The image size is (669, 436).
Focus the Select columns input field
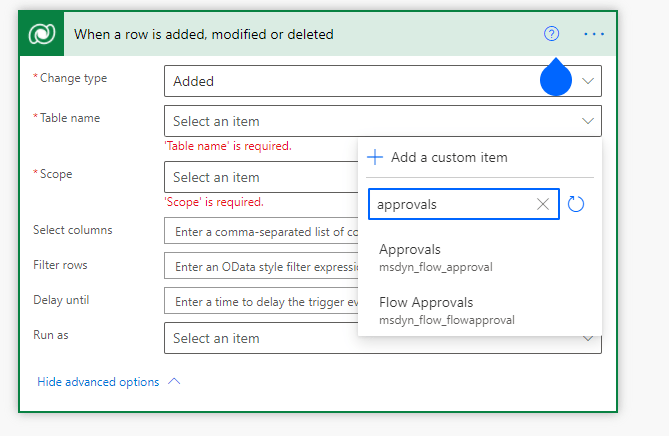tap(260, 231)
